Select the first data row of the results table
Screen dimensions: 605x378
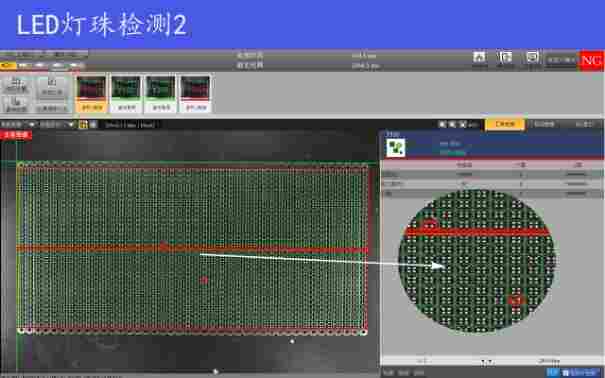pos(492,174)
